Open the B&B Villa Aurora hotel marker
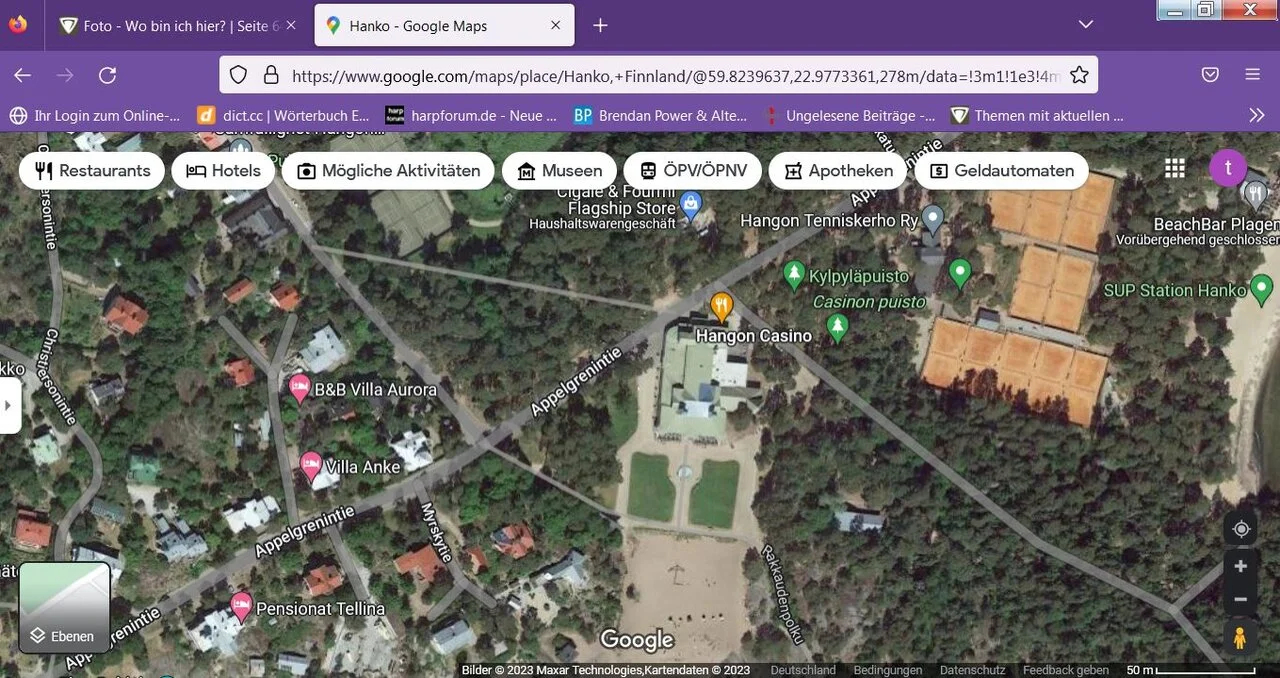 299,388
